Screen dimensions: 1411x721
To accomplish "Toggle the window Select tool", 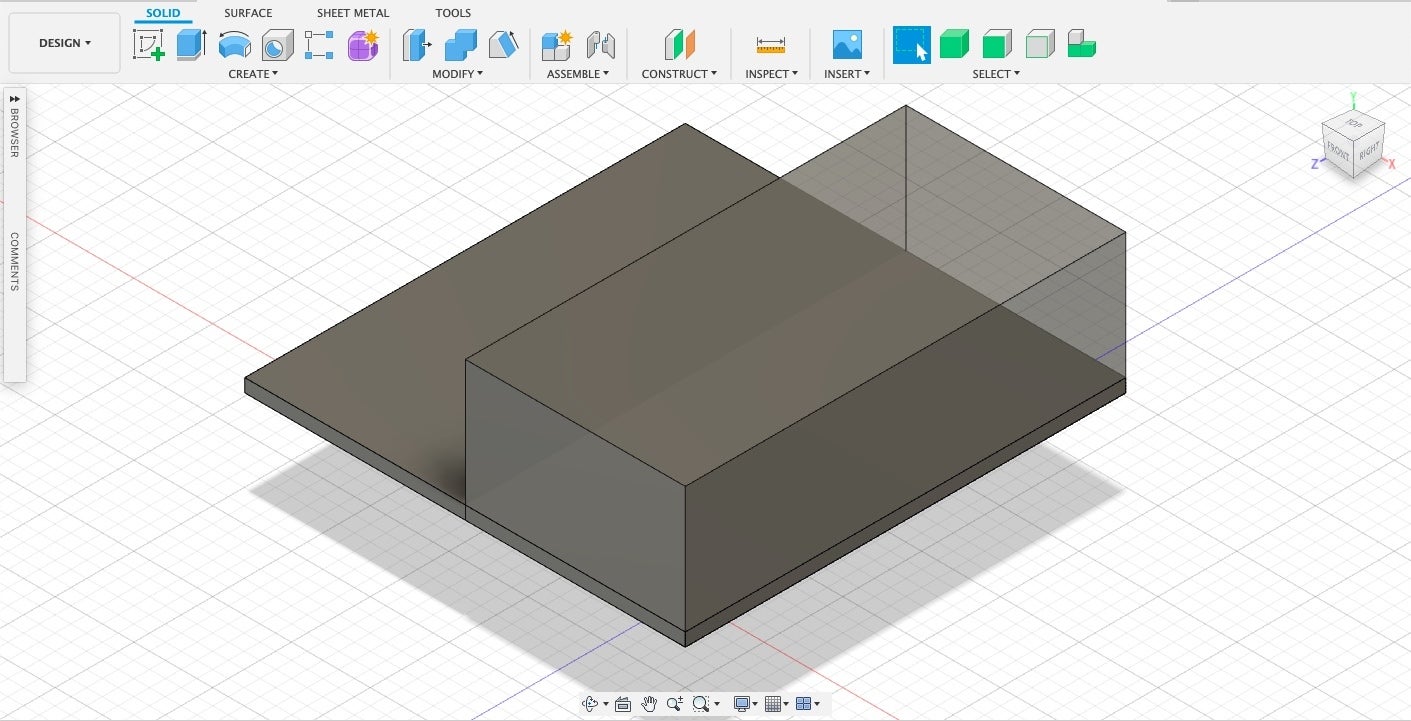I will (x=911, y=45).
